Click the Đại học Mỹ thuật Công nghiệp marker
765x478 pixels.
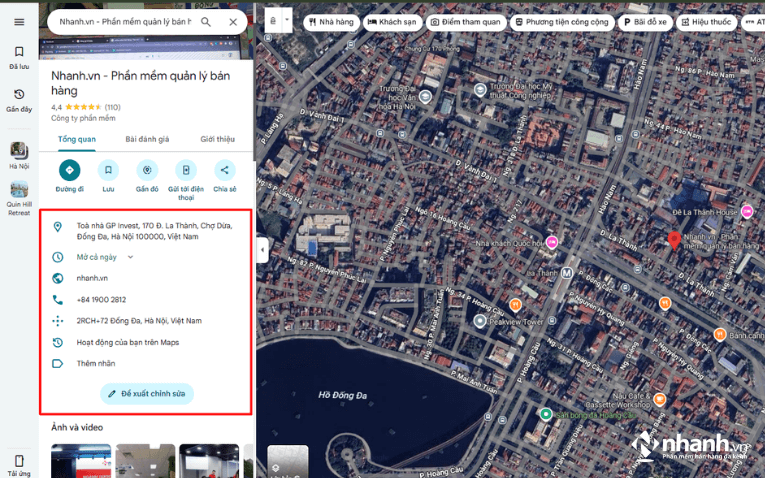[480, 90]
